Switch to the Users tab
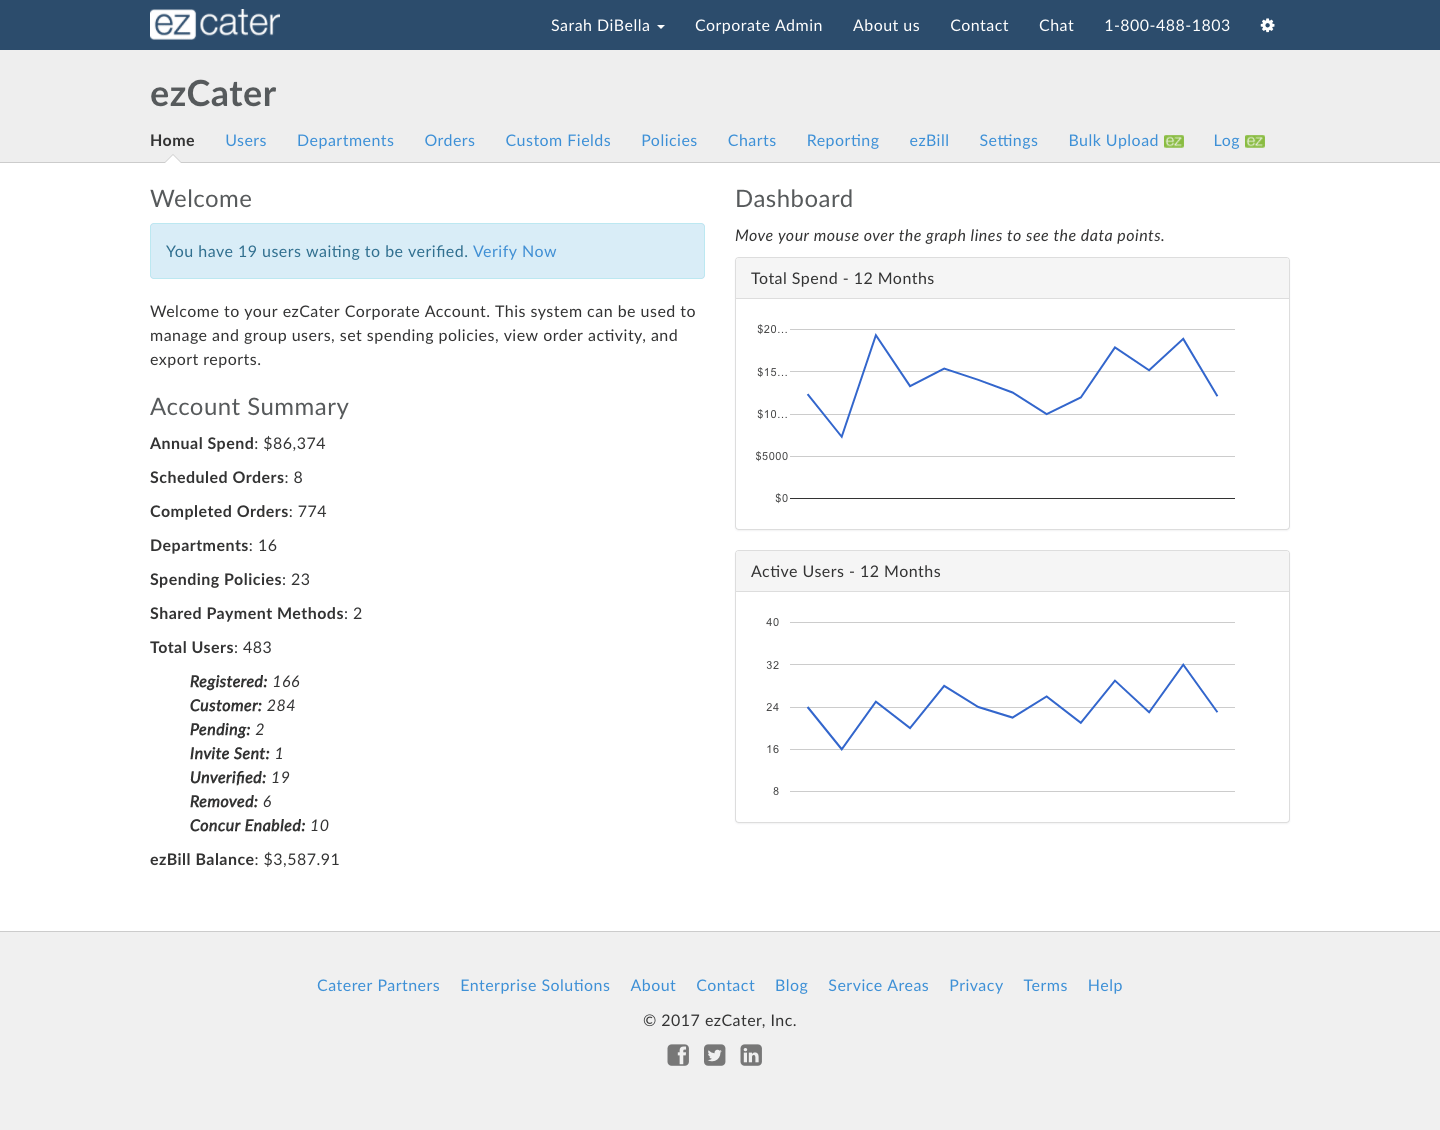 tap(246, 141)
